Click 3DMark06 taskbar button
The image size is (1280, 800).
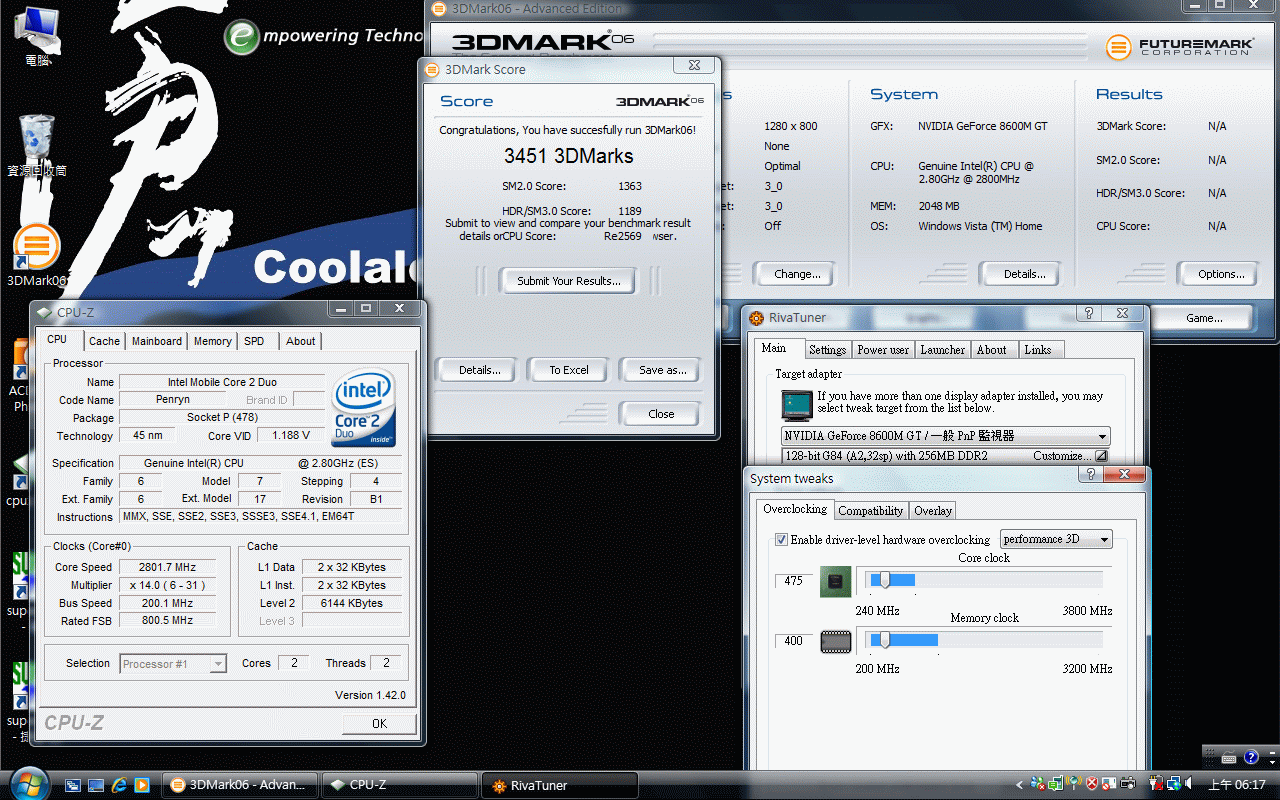[x=240, y=785]
